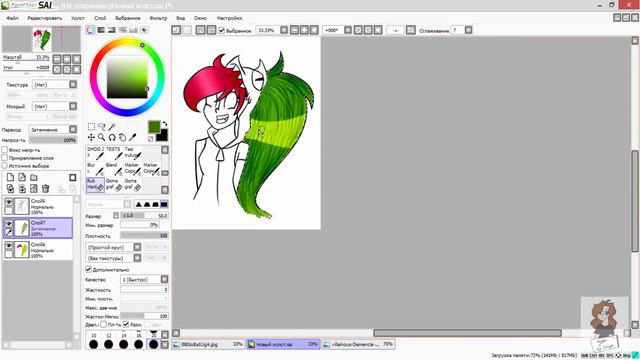Click the navigator preview thumbnail
This screenshot has width=640, height=360.
coord(42,39)
